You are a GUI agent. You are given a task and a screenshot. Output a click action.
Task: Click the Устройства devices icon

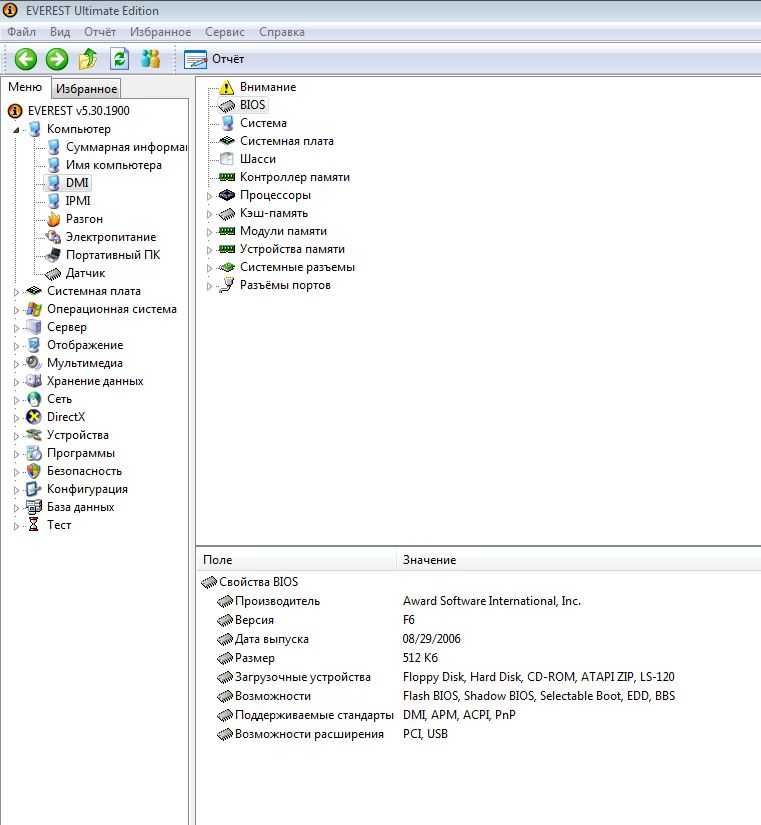click(x=34, y=435)
